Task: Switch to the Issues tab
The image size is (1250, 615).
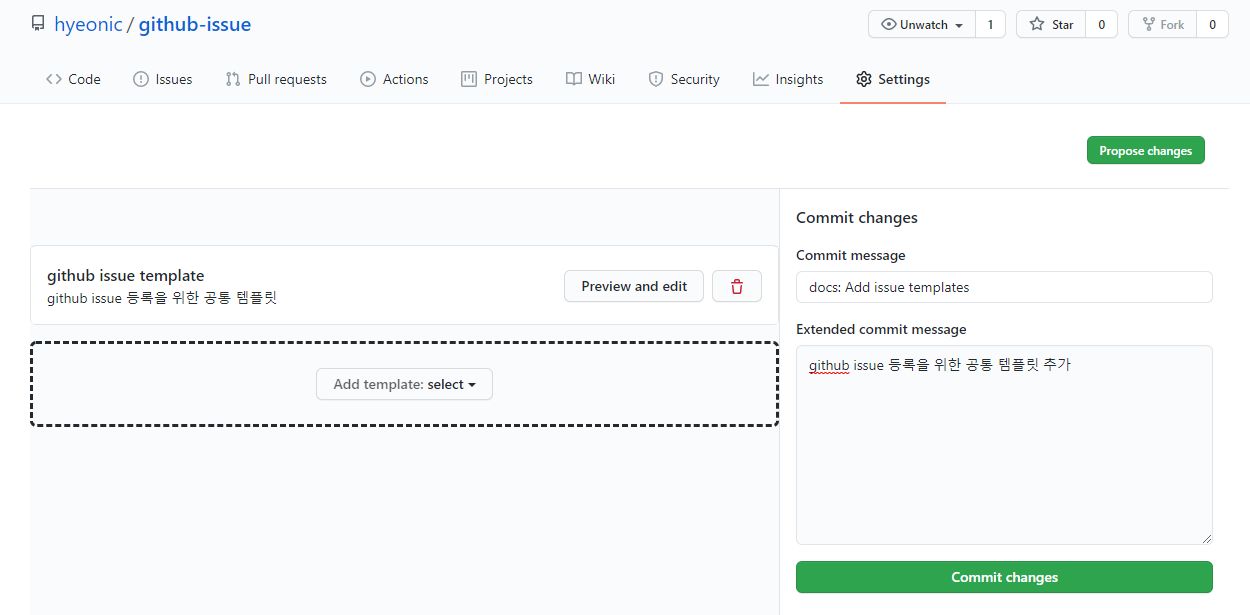Action: (x=162, y=79)
